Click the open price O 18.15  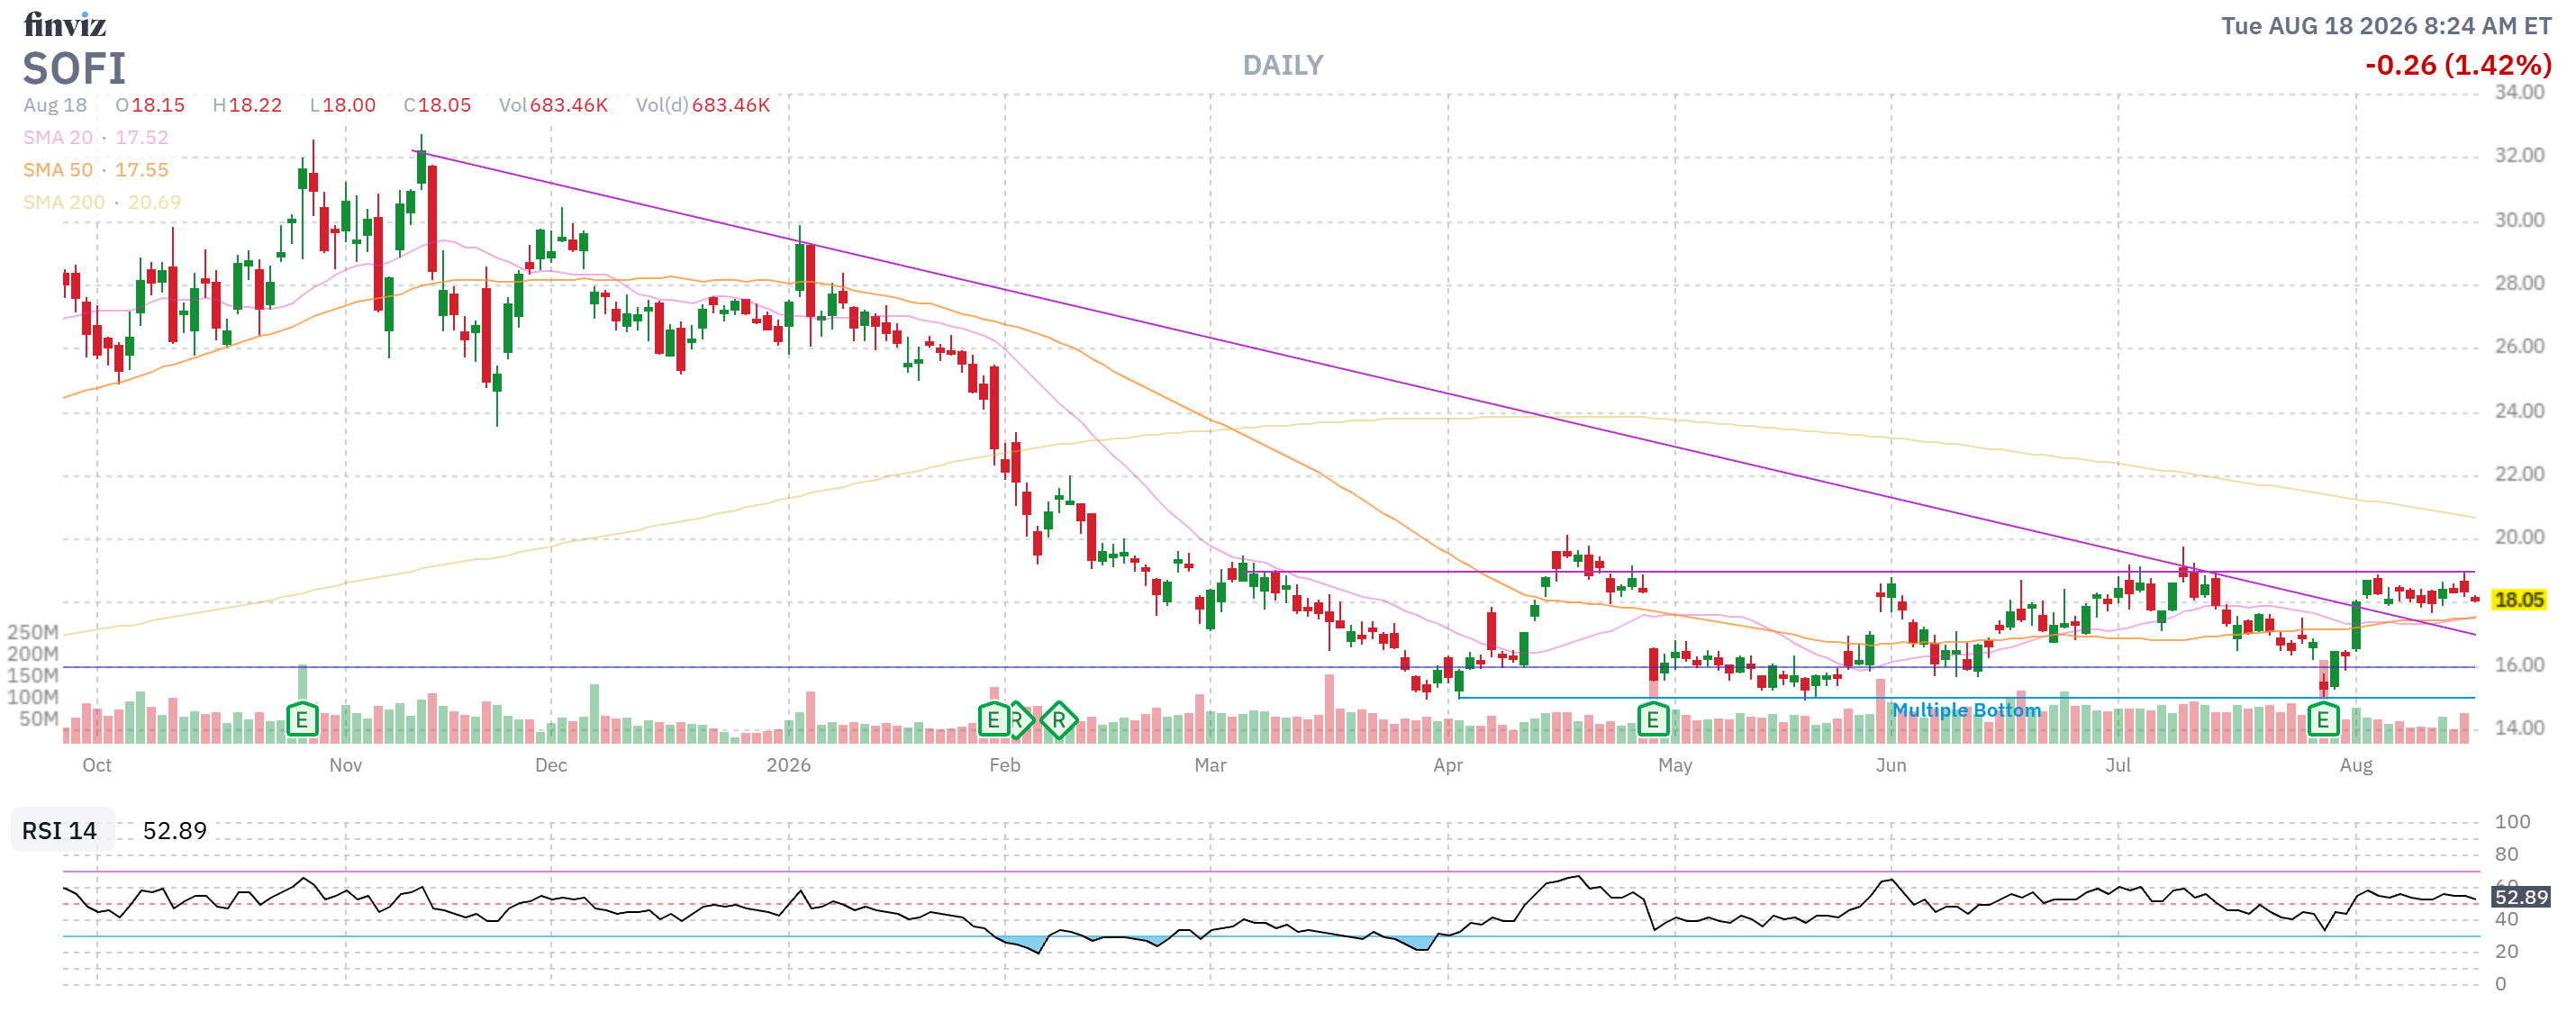click(x=150, y=105)
